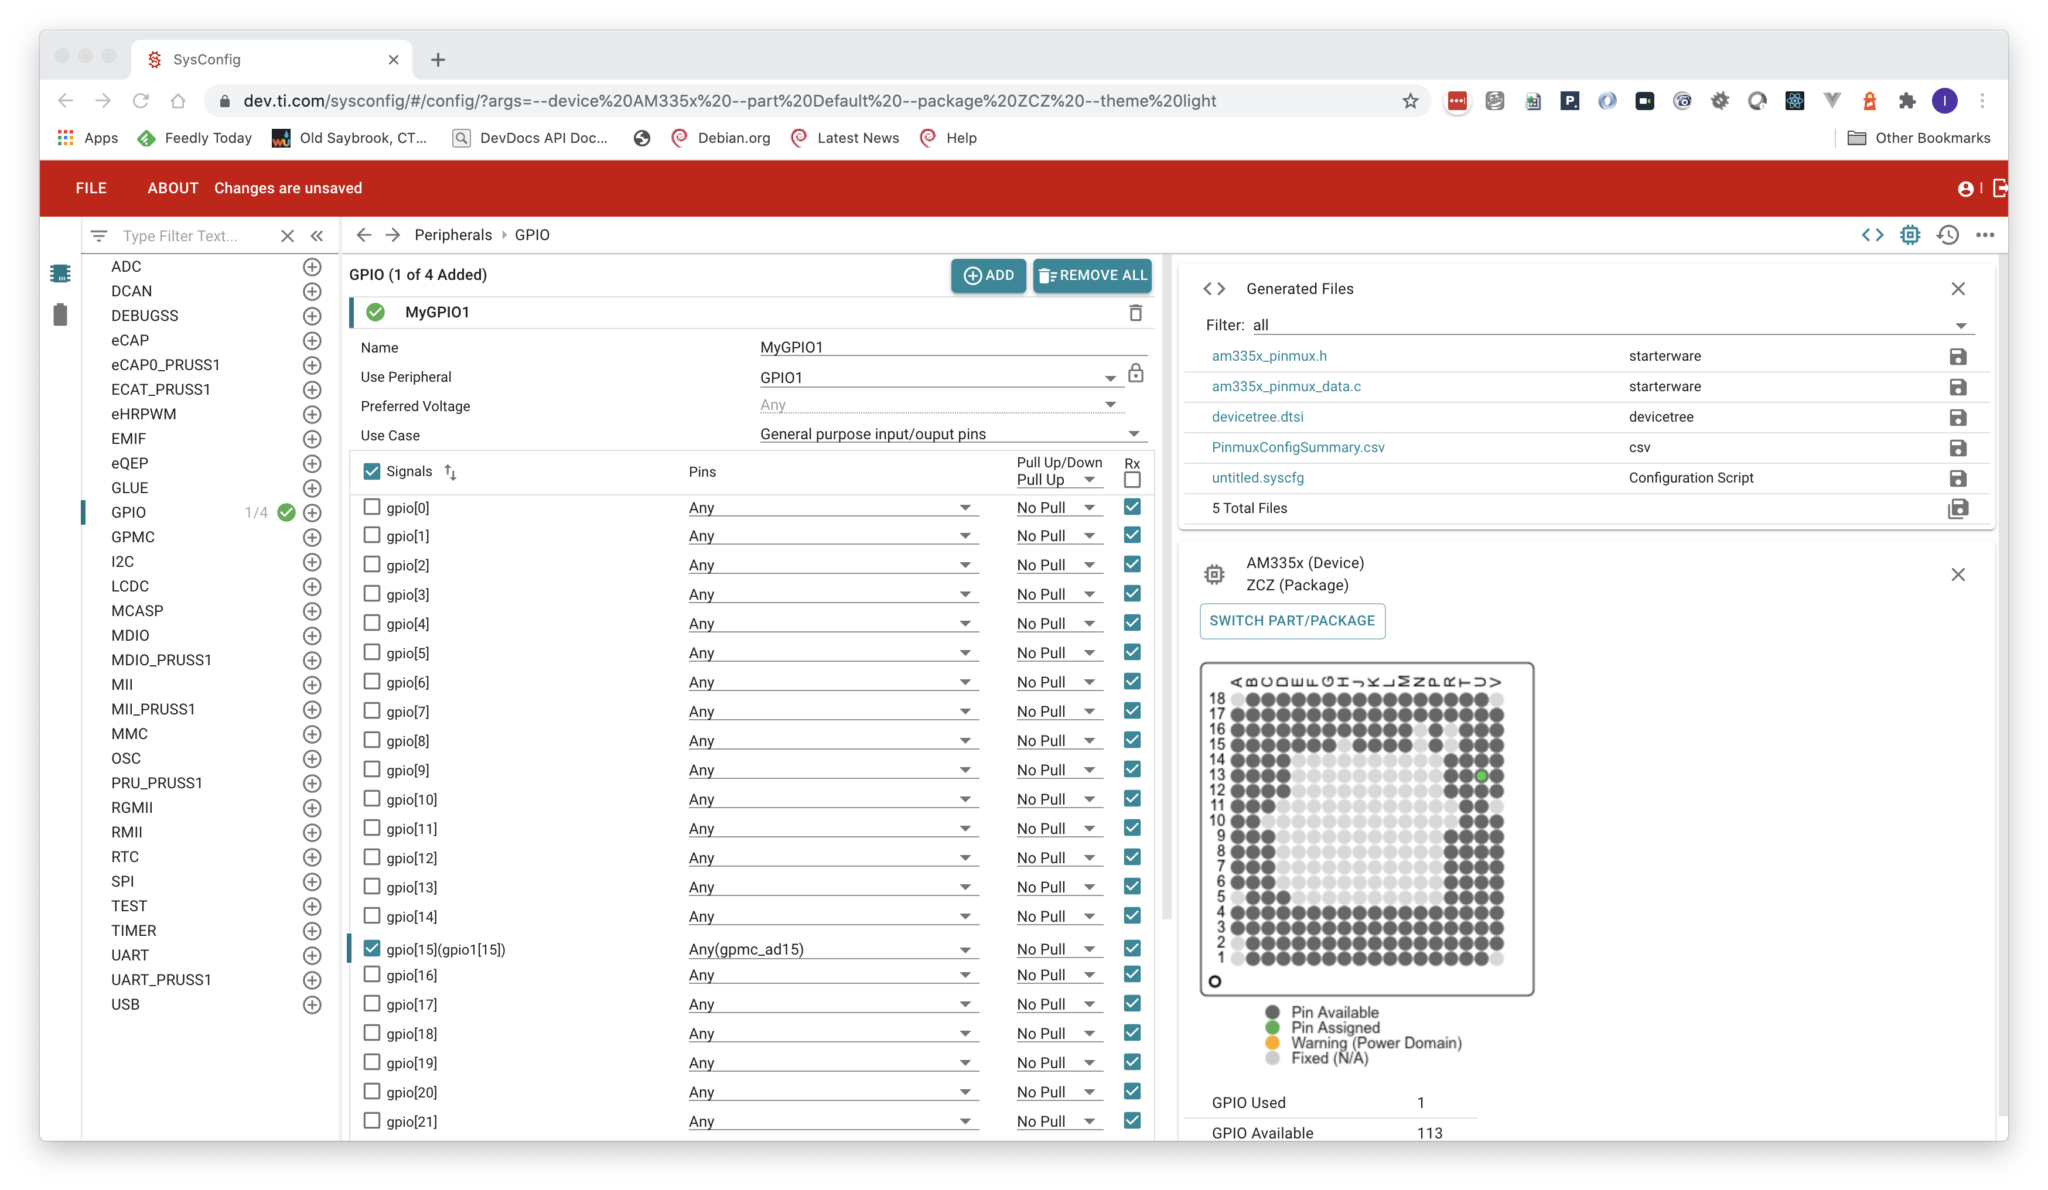This screenshot has width=2048, height=1190.
Task: Delete MyGPIO1 using the trash icon
Action: [1135, 312]
